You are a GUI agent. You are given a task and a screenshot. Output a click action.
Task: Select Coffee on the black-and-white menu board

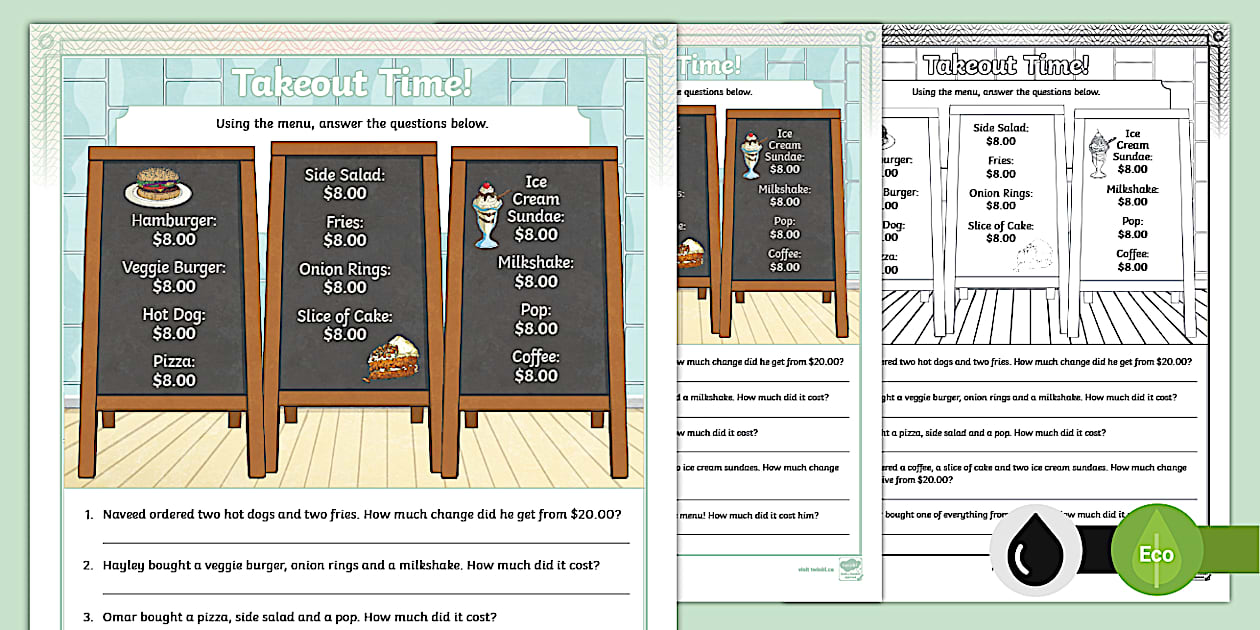click(x=1132, y=260)
